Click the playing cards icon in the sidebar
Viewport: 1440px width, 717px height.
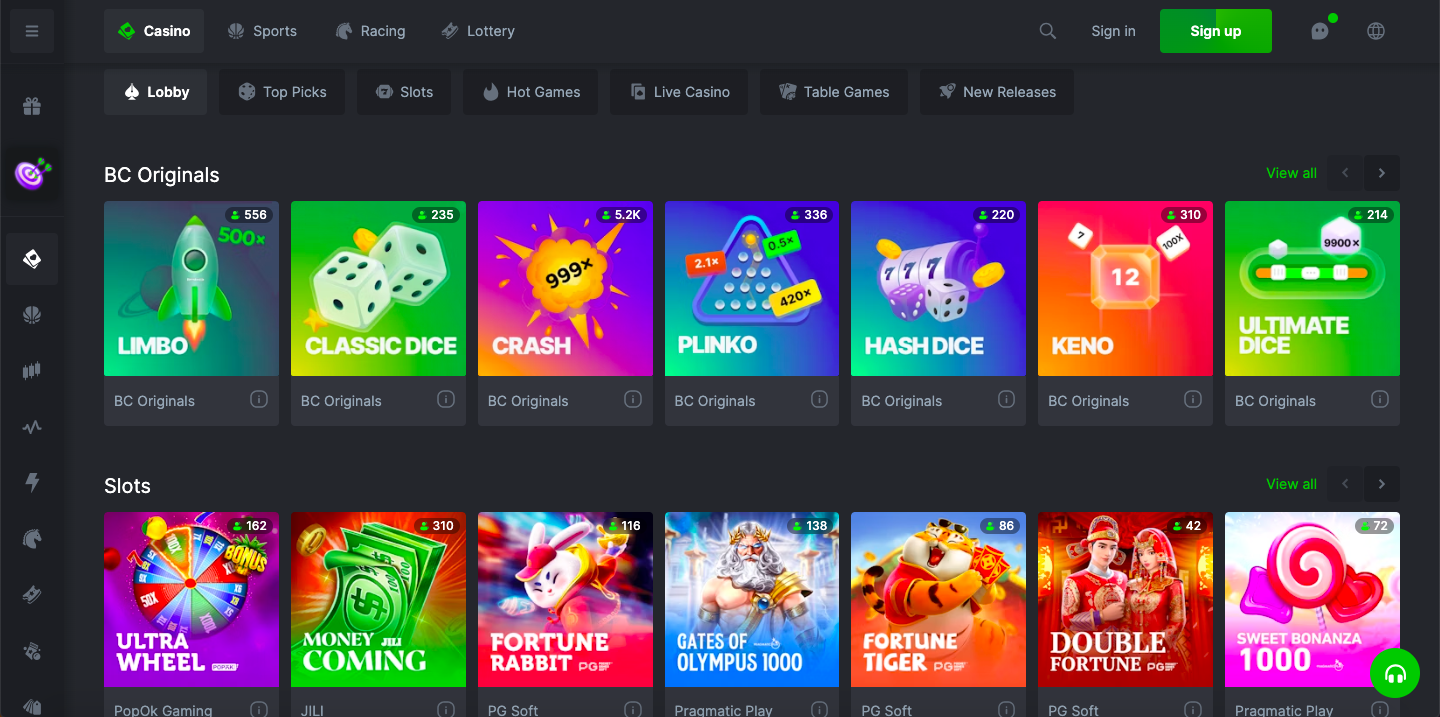[x=32, y=258]
